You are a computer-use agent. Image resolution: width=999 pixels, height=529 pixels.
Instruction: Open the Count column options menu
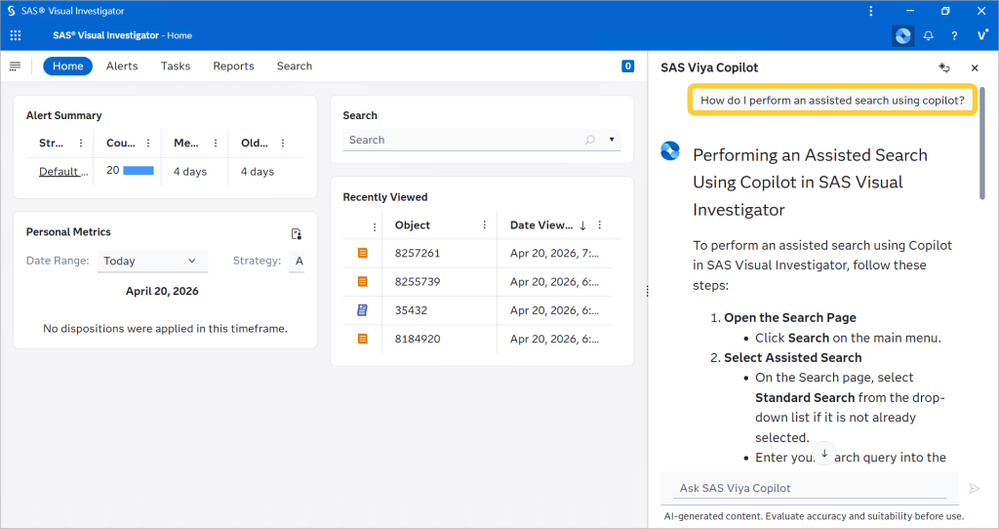tap(148, 143)
